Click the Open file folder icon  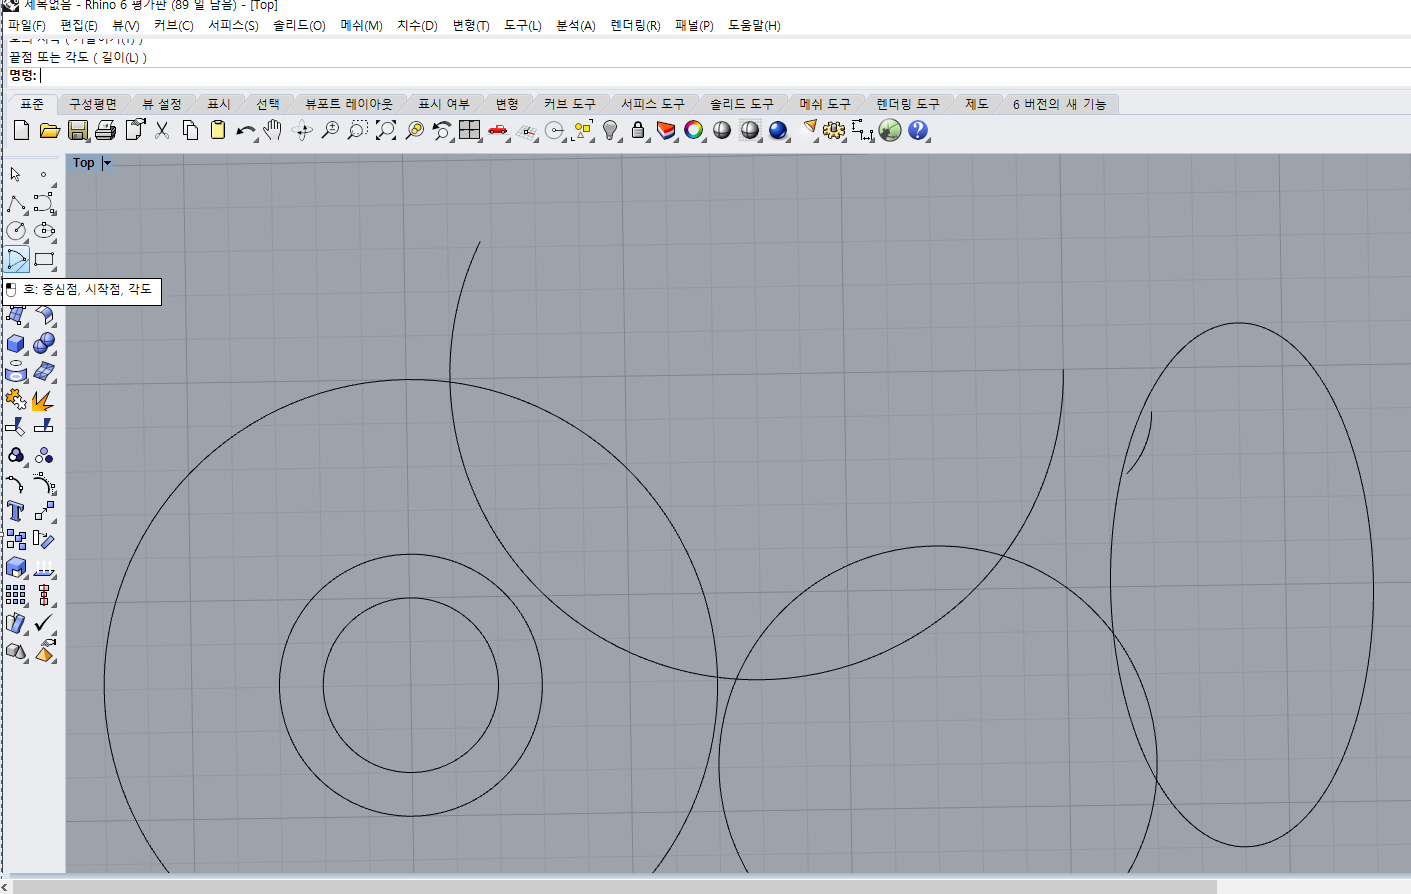click(49, 130)
